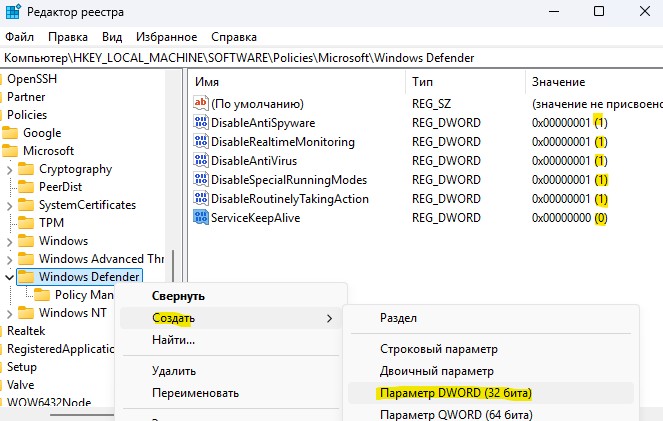
Task: Click the Microsoft folder icon
Action: (10, 151)
